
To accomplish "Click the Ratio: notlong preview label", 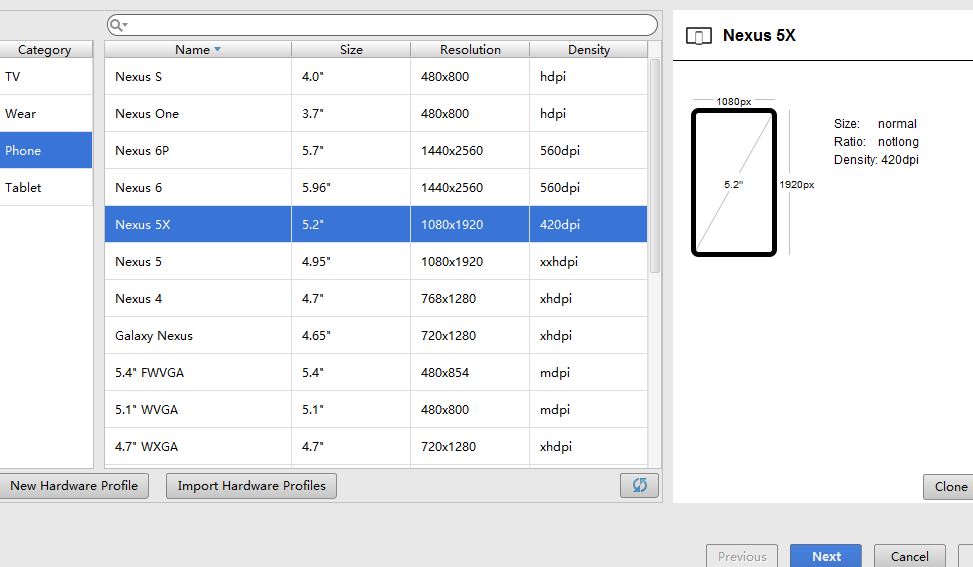I will click(876, 141).
